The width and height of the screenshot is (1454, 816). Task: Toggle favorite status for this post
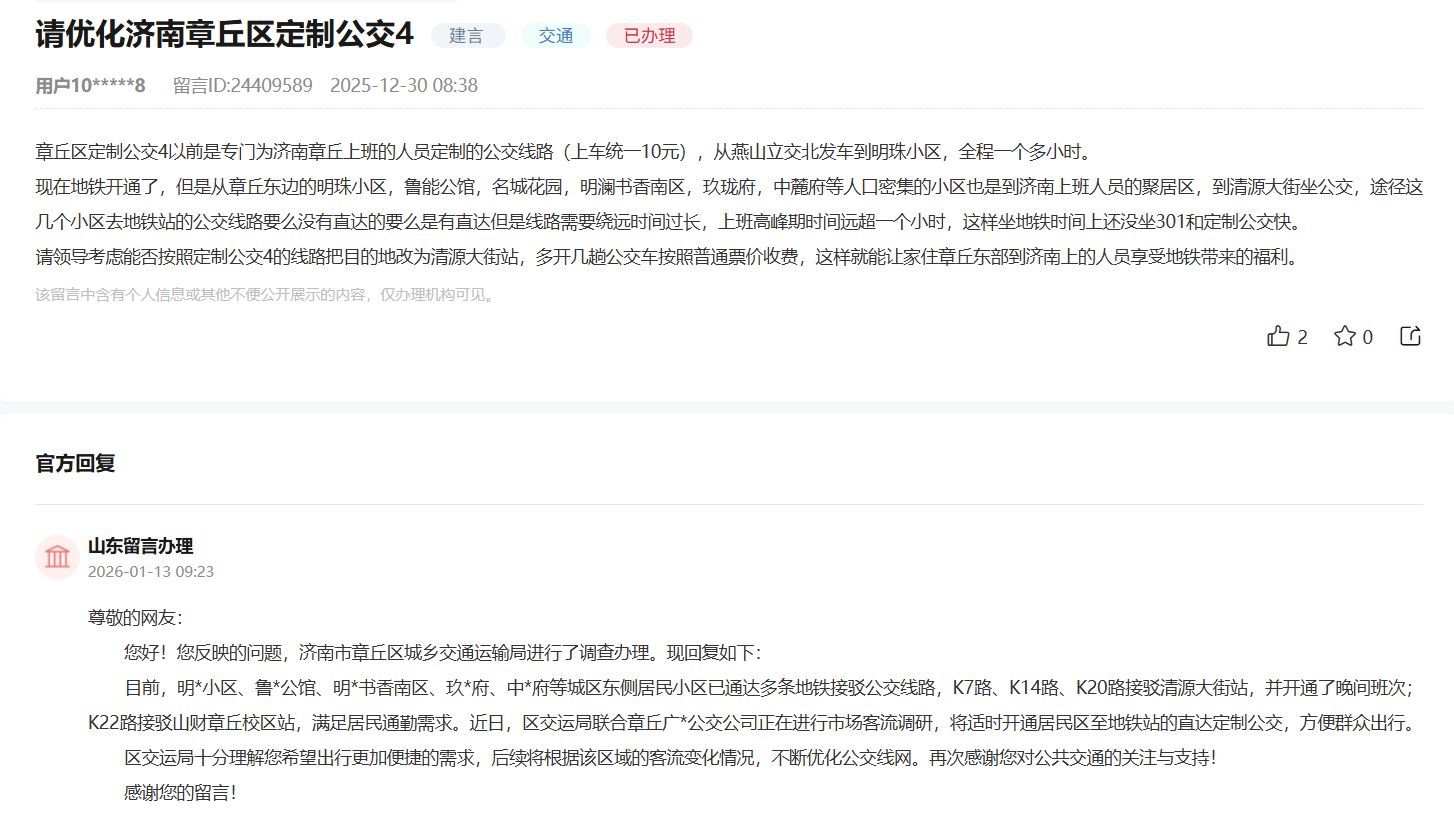pos(1344,336)
